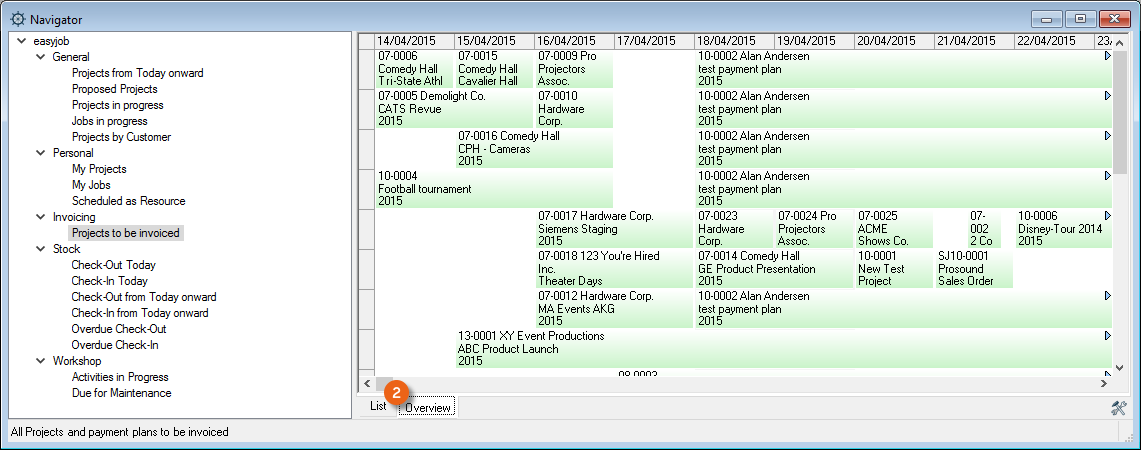The height and width of the screenshot is (450, 1141).
Task: Collapse the easyjob root node
Action: 23,41
